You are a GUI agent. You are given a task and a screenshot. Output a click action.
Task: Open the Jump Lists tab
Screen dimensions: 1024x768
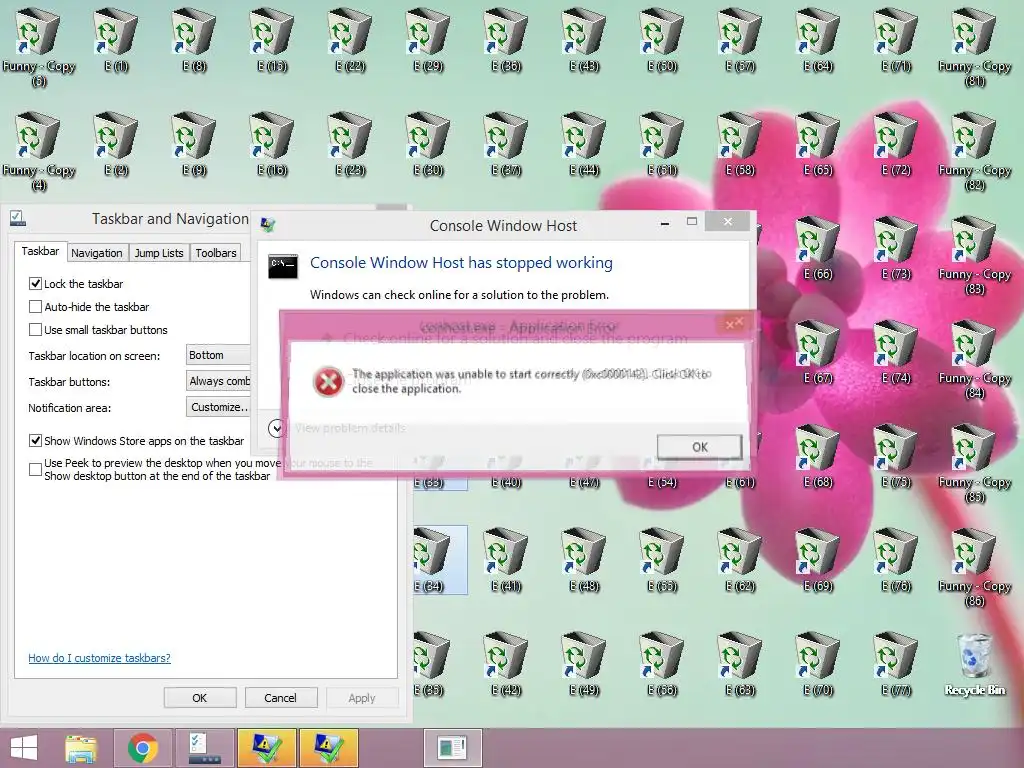point(159,253)
